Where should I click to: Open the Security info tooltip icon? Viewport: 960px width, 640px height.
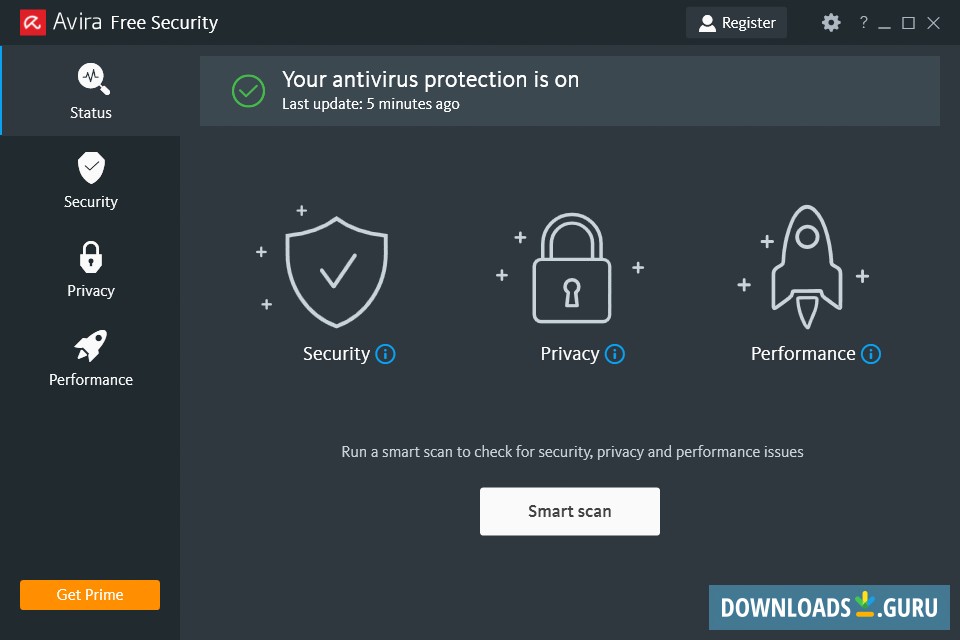pos(386,353)
